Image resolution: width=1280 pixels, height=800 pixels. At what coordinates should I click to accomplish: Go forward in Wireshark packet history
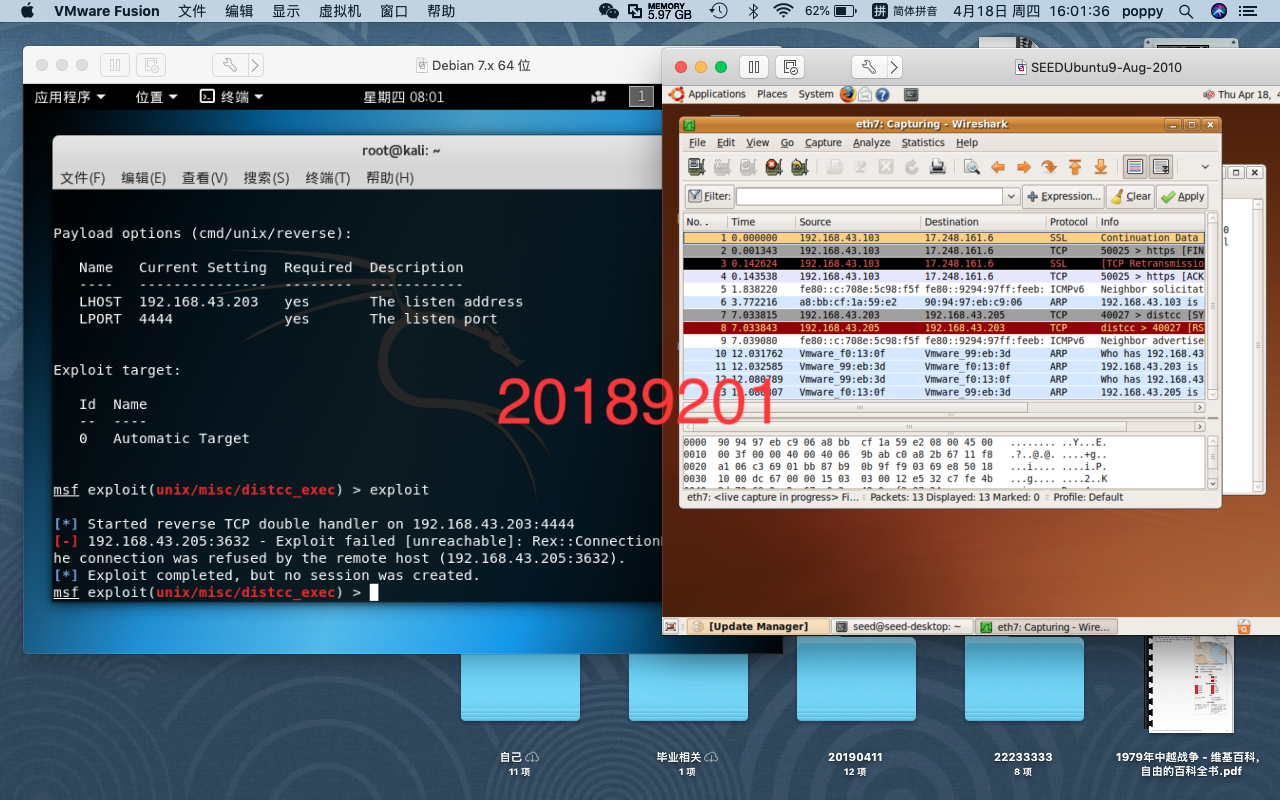pyautogui.click(x=1023, y=167)
